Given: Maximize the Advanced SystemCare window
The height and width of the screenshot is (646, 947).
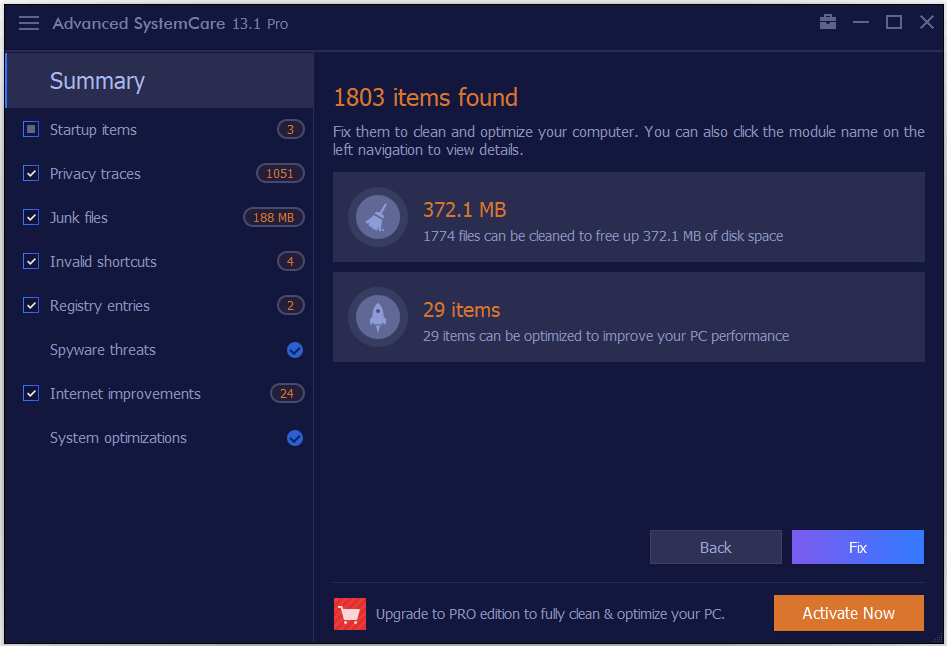Looking at the screenshot, I should 894,22.
